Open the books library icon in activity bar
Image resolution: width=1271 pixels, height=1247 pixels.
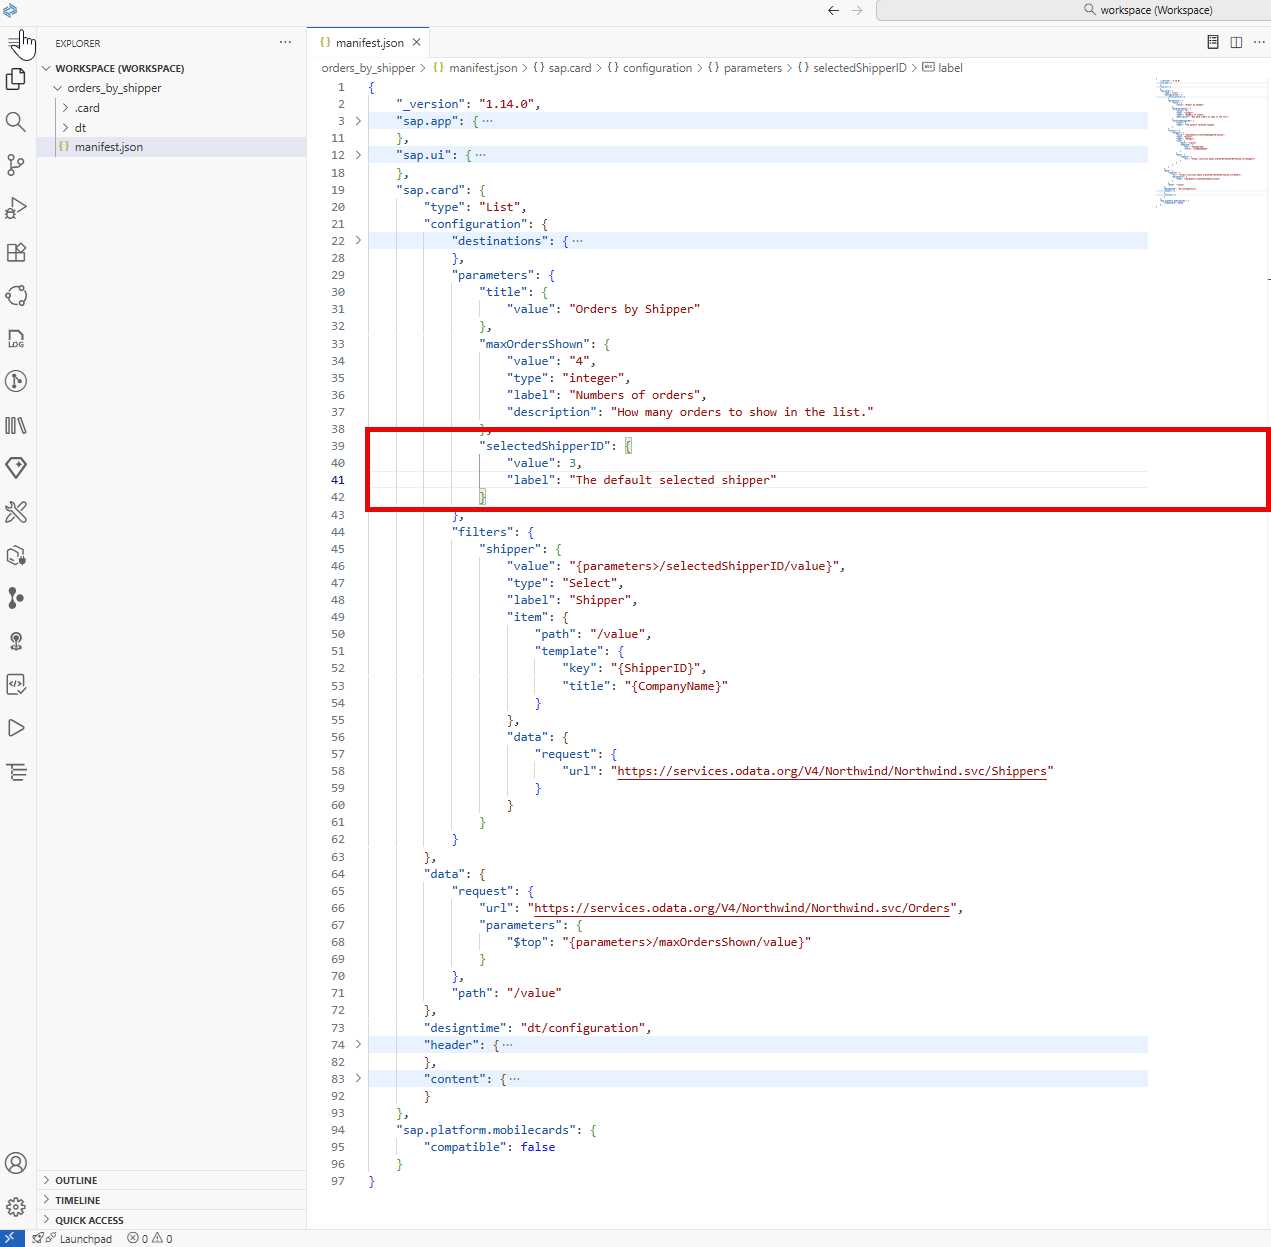pos(16,425)
